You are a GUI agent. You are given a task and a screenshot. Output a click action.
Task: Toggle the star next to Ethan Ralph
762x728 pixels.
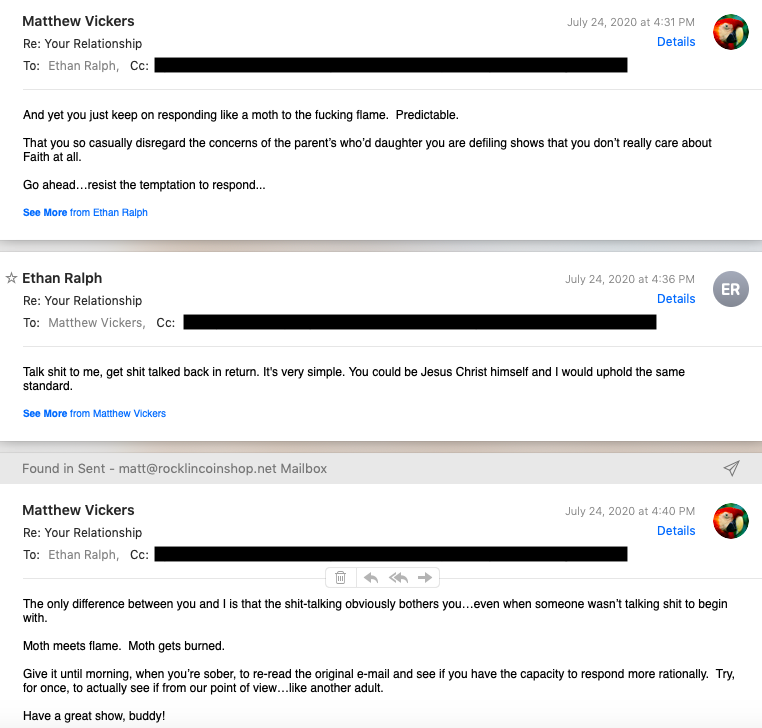(x=11, y=278)
